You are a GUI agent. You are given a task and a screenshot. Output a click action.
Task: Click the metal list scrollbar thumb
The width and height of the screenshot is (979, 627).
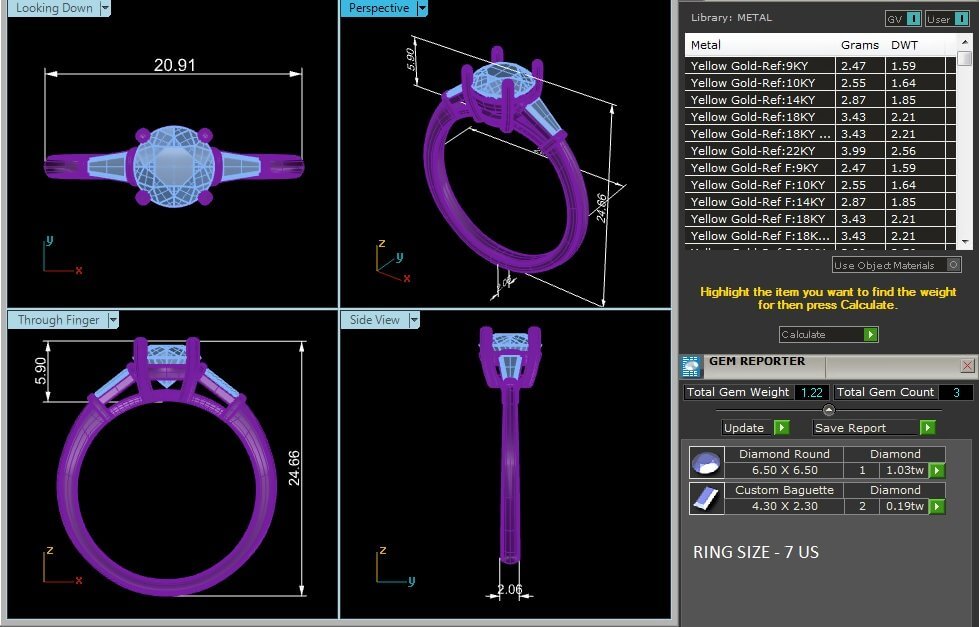coord(965,58)
